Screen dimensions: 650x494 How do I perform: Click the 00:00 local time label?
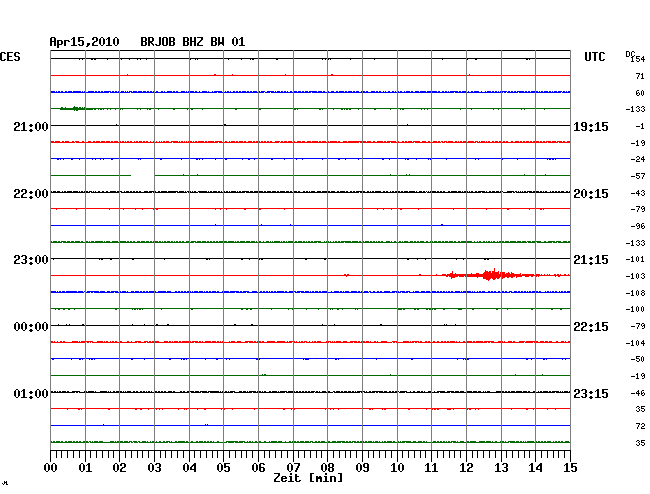tap(31, 327)
